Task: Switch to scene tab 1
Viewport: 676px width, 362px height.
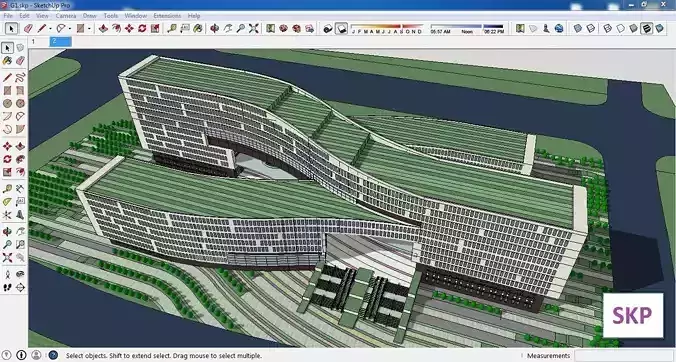Action: (39, 42)
